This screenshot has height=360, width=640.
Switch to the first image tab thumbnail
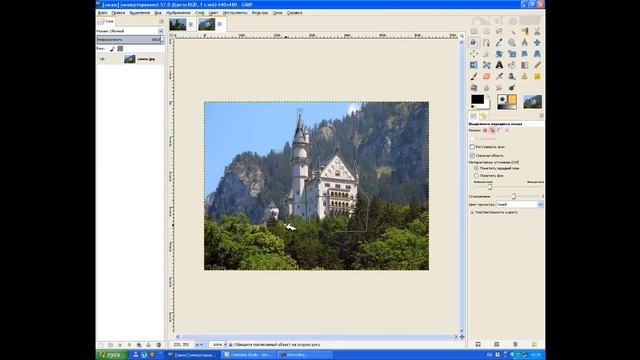178,24
